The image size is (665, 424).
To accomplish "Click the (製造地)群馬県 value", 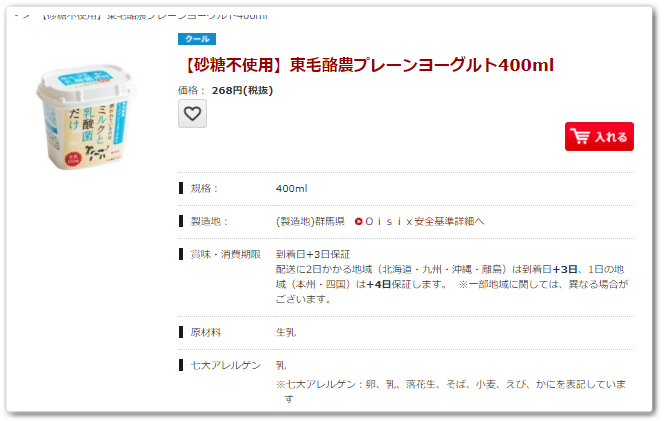I will 310,221.
